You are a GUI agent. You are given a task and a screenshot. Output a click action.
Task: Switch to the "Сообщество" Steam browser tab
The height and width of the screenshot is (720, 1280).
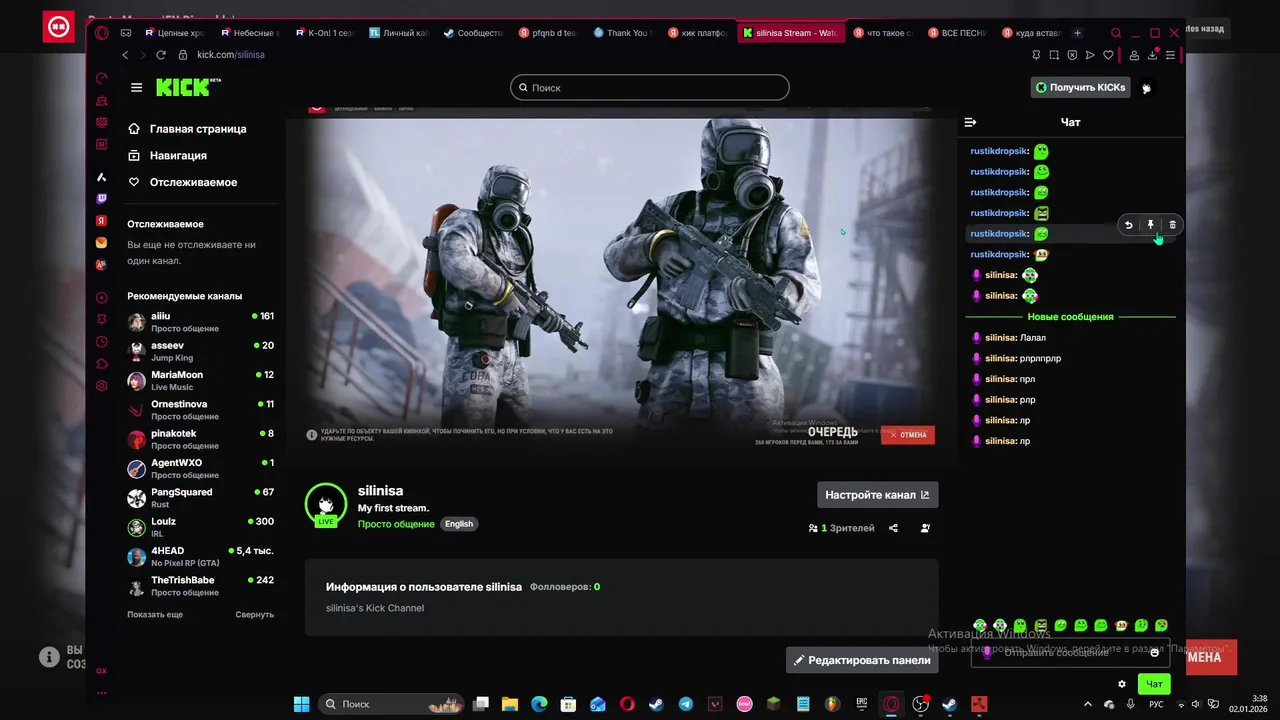click(473, 33)
